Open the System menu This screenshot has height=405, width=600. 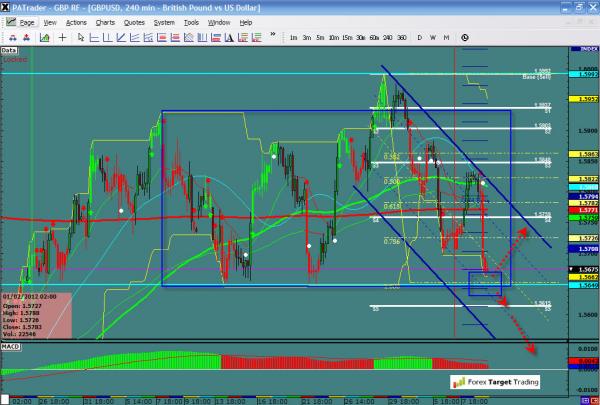point(166,21)
